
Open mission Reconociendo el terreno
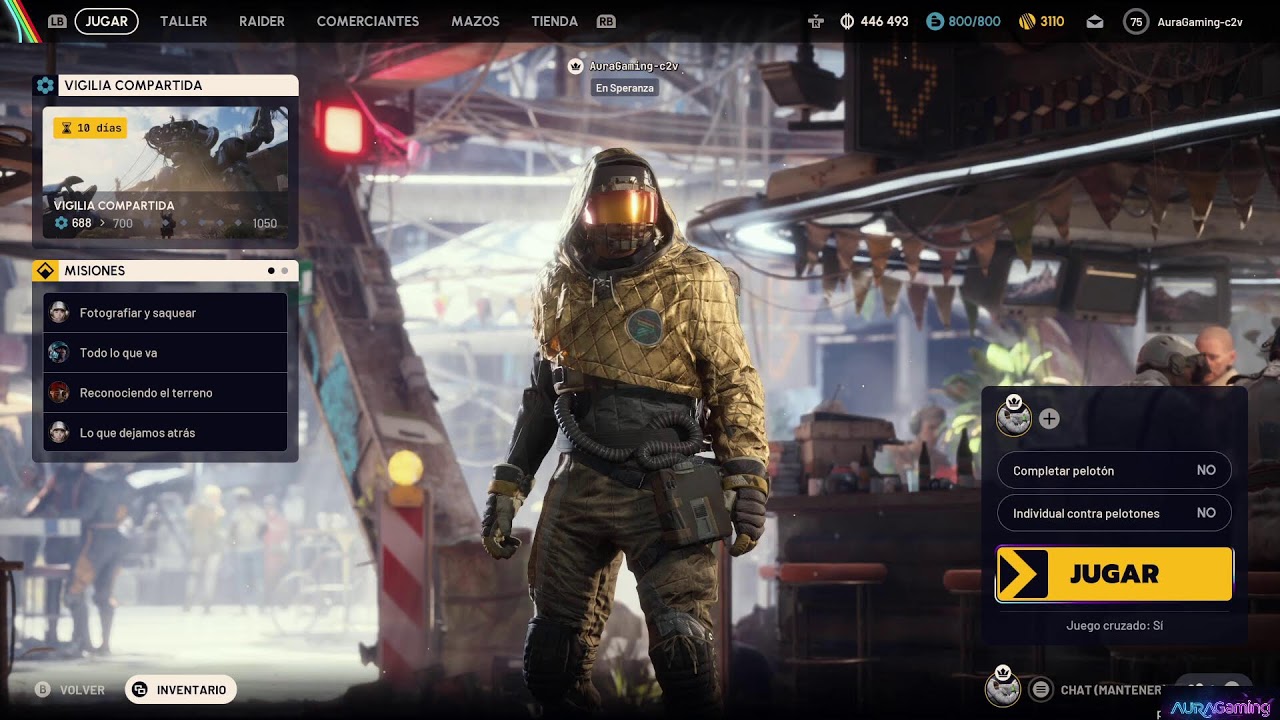(x=165, y=393)
